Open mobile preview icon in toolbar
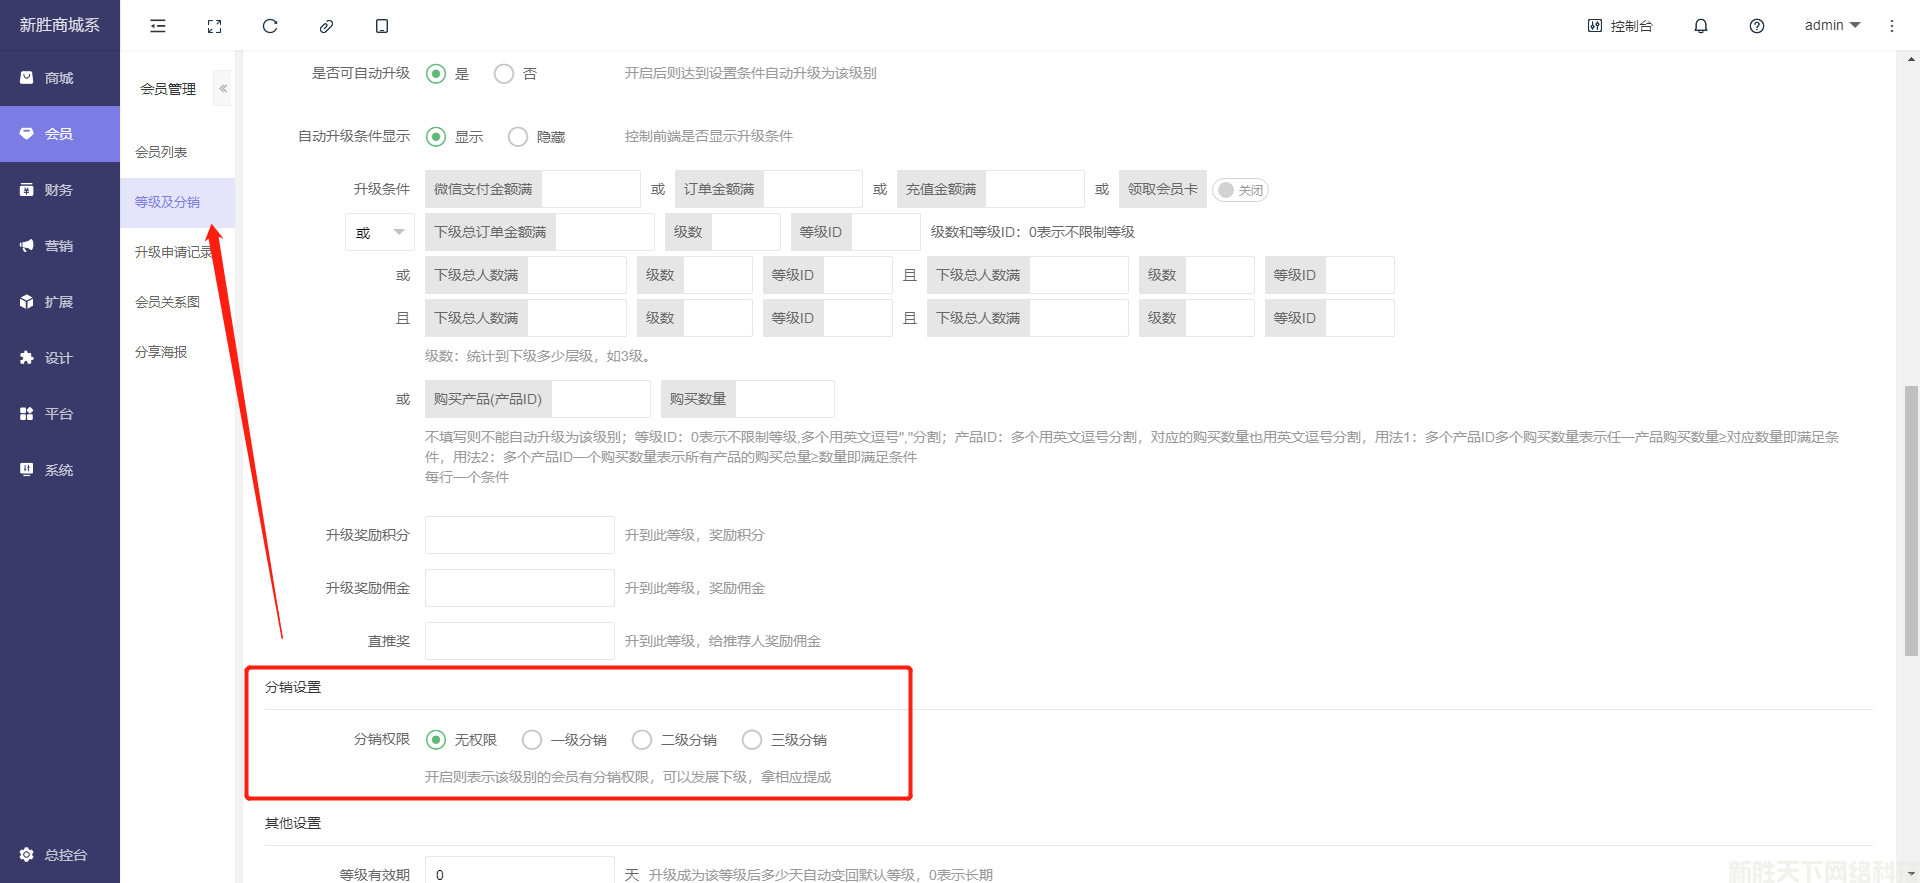This screenshot has width=1920, height=883. [x=382, y=26]
